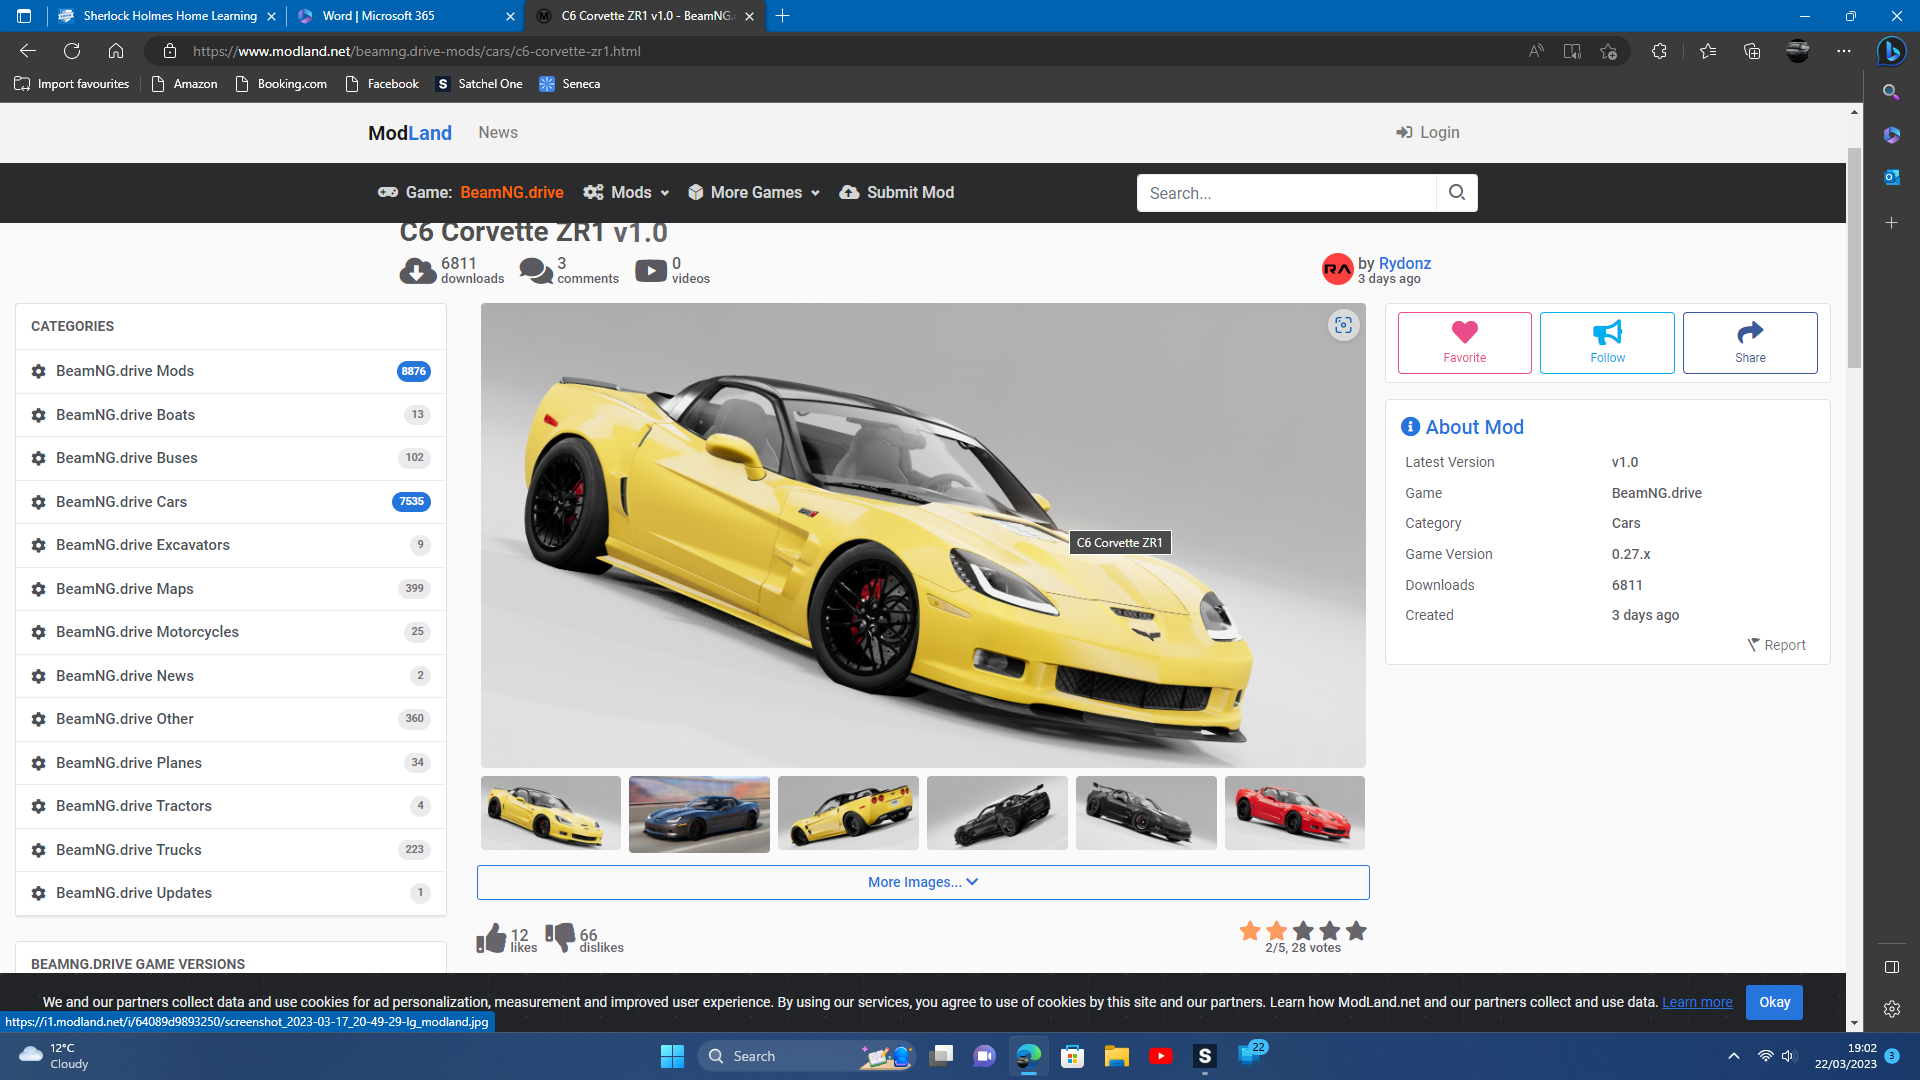1920x1080 pixels.
Task: Open browser extensions puzzle icon
Action: [x=1659, y=51]
